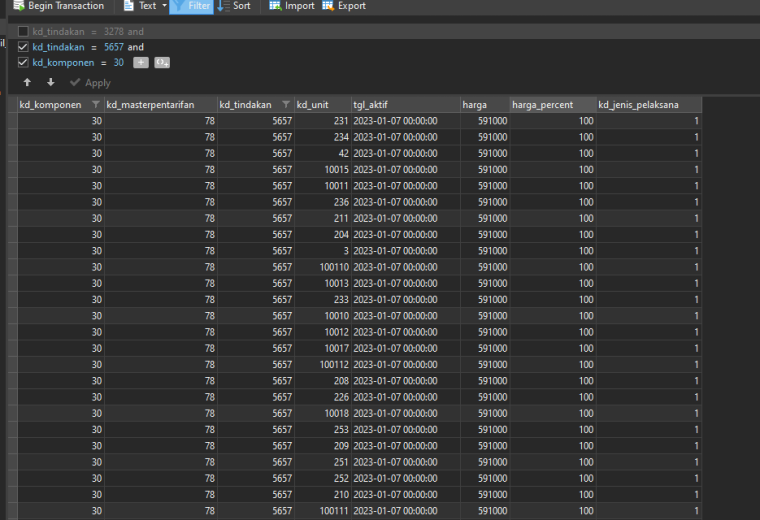Expand the Text button dropdown arrow
Screen dimensions: 760x520
point(164,6)
